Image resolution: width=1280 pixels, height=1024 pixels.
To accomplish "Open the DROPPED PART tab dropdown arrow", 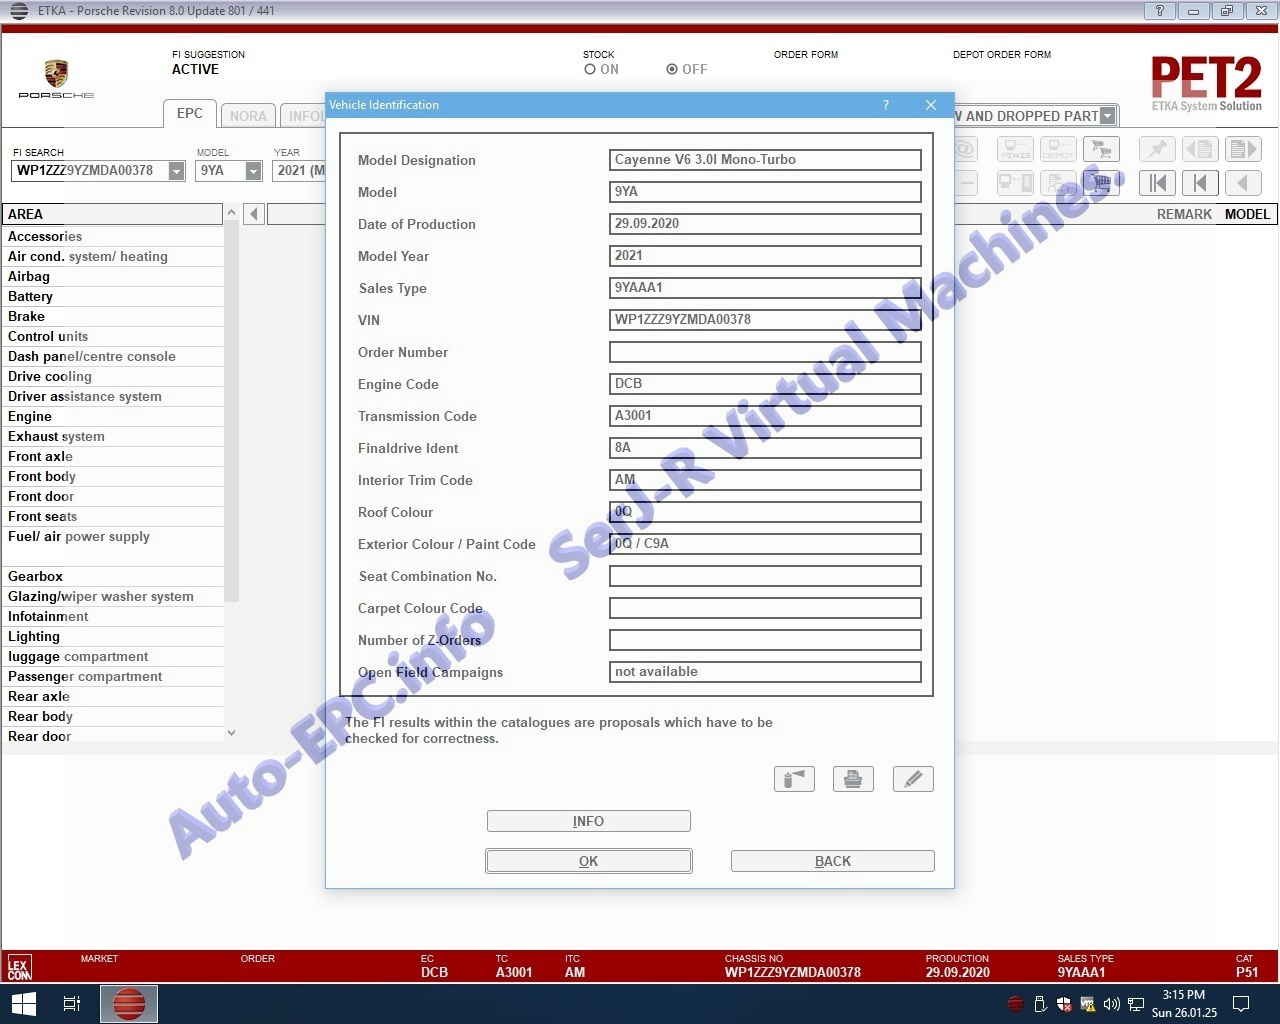I will (1107, 116).
